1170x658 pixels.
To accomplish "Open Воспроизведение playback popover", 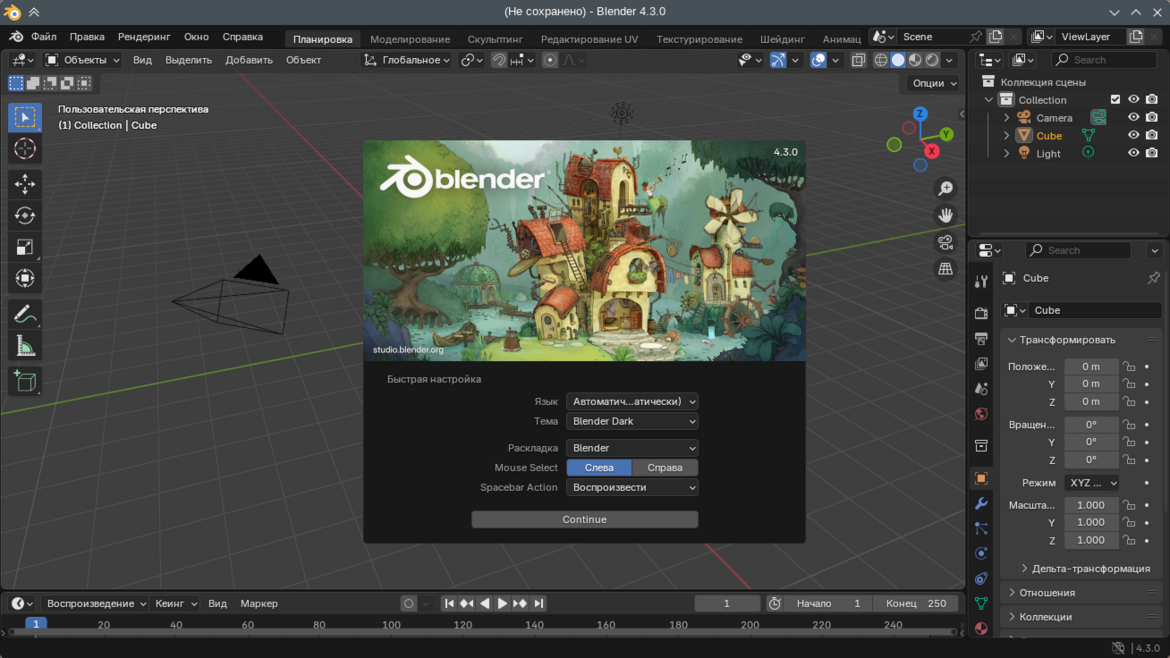I will pyautogui.click(x=96, y=604).
